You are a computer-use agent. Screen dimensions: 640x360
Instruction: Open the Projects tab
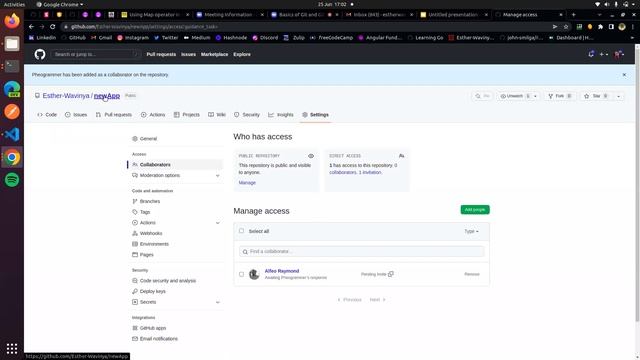tap(187, 115)
